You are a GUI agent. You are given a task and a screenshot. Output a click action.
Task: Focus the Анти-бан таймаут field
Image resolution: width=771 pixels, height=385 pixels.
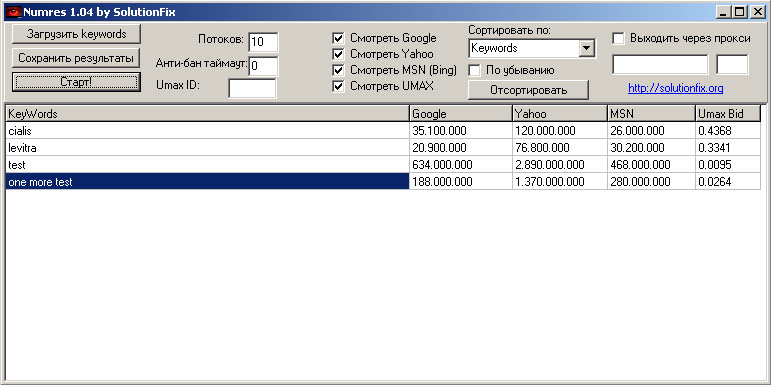coord(263,66)
